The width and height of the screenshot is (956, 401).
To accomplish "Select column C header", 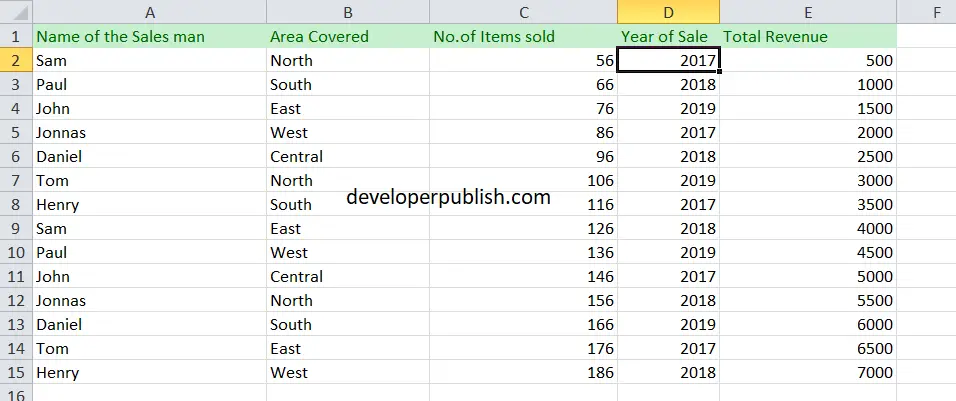I will pos(523,12).
